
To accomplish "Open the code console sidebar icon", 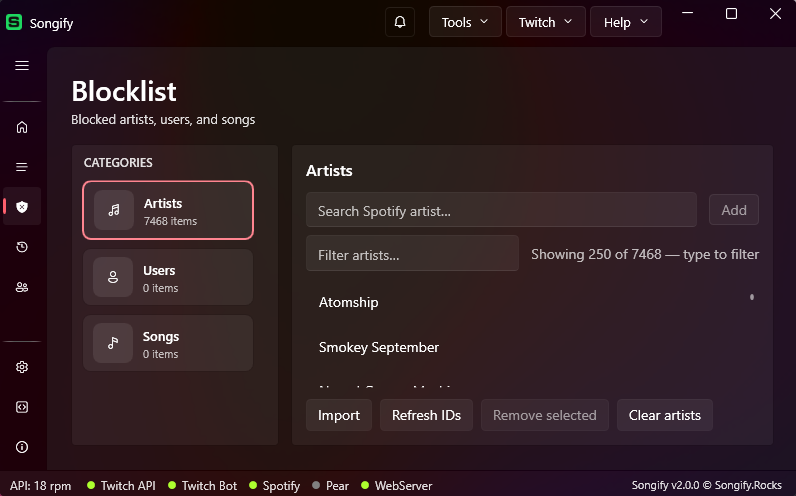I will [22, 407].
